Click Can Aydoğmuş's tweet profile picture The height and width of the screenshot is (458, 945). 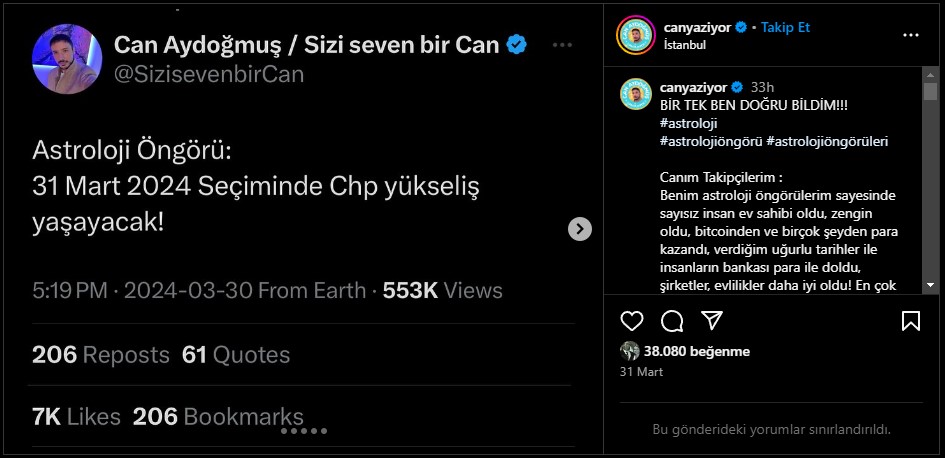[x=67, y=59]
